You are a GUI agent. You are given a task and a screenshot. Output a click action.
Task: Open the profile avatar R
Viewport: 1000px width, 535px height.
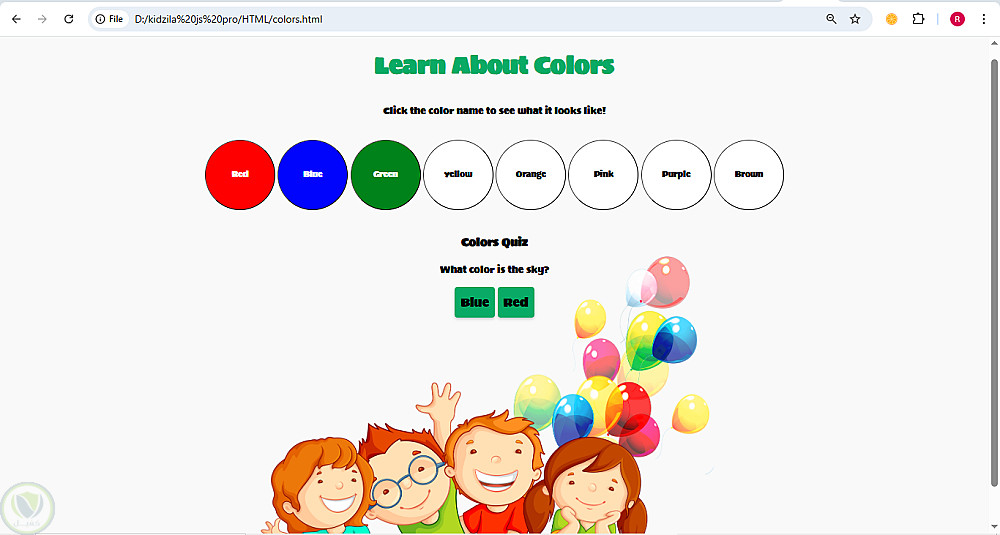(957, 19)
